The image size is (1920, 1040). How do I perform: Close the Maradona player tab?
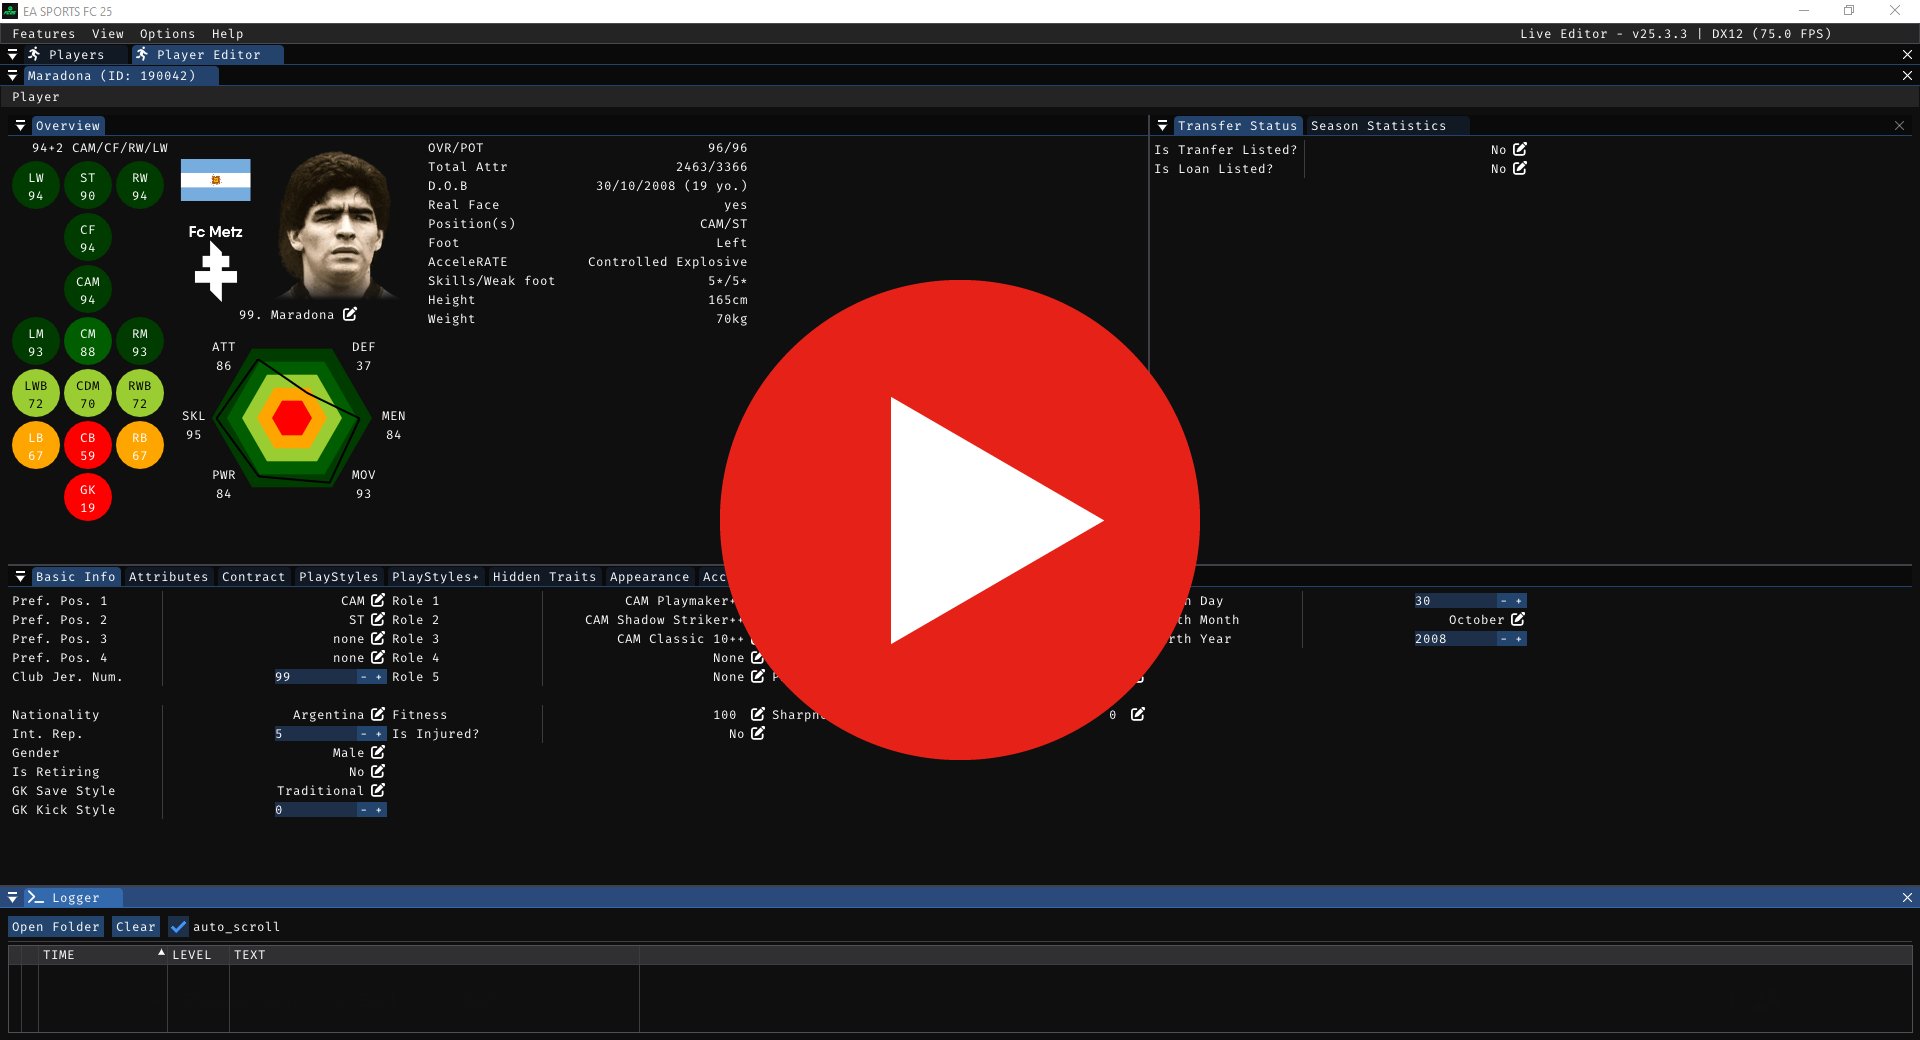(1907, 75)
